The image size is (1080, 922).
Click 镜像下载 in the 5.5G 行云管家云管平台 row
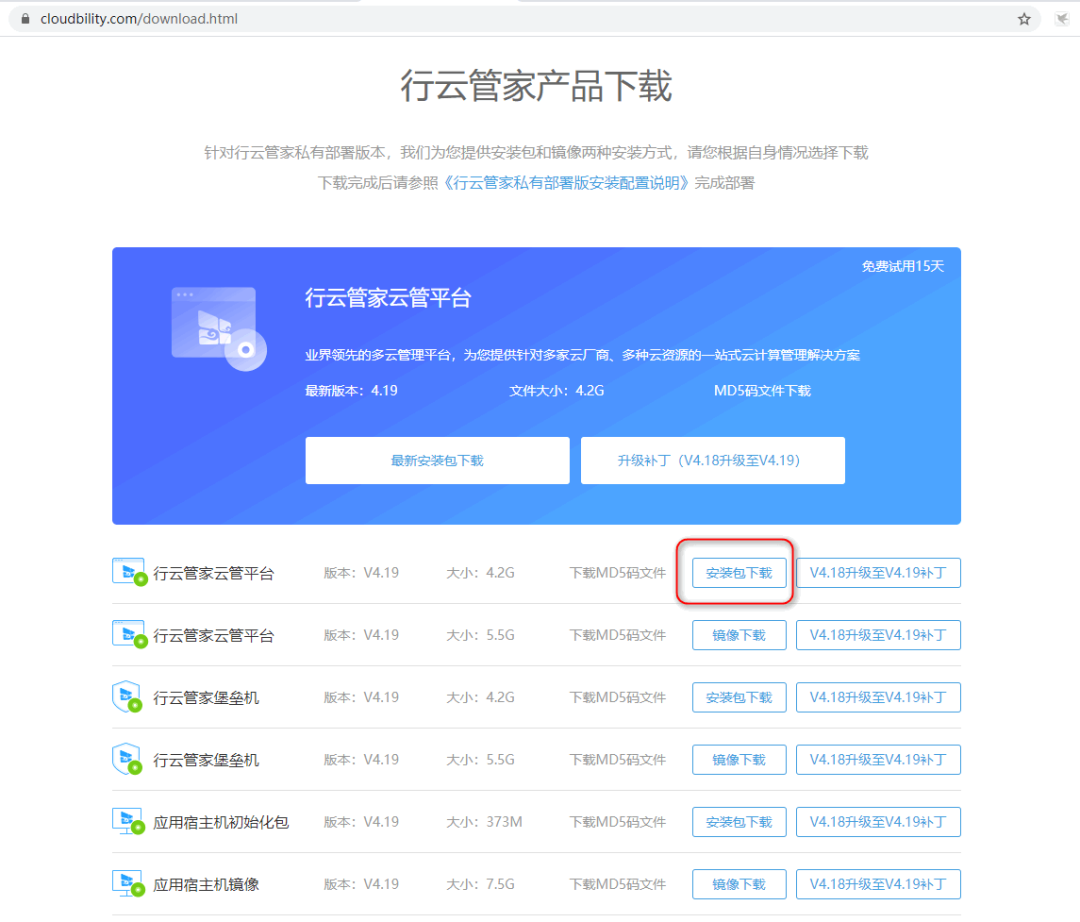coord(739,635)
